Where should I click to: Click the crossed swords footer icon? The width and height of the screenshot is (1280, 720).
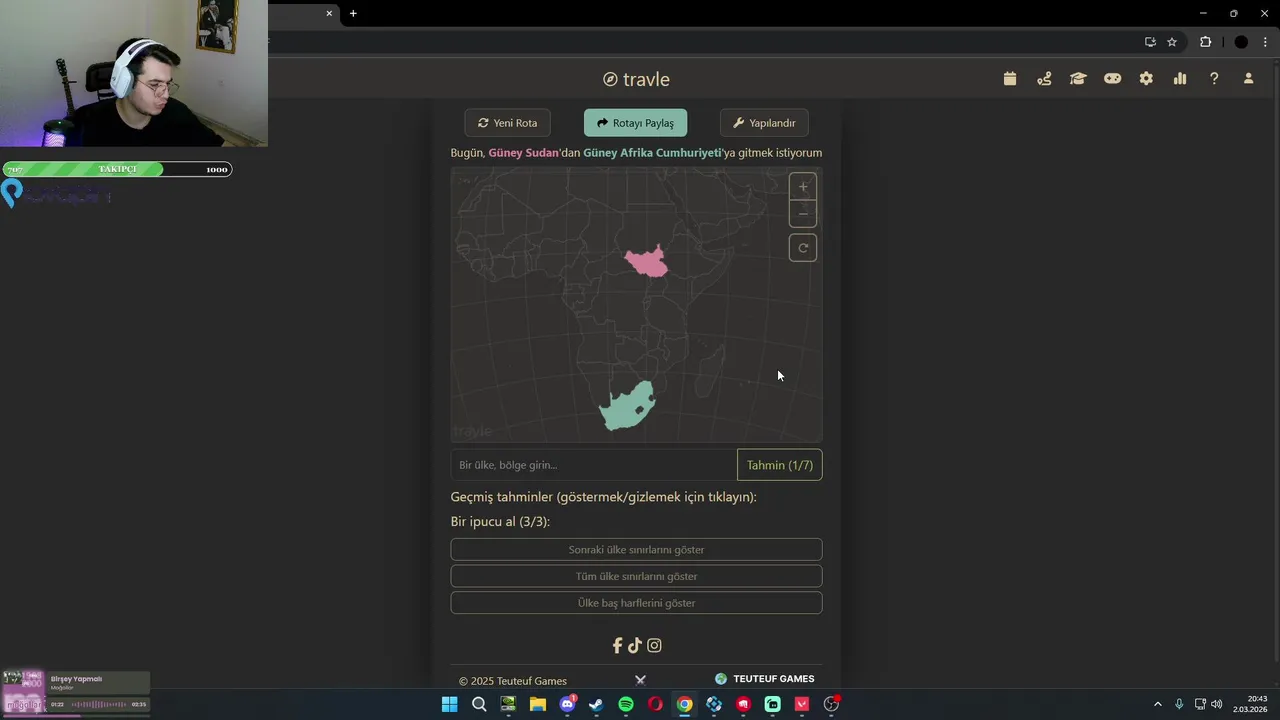coord(640,680)
